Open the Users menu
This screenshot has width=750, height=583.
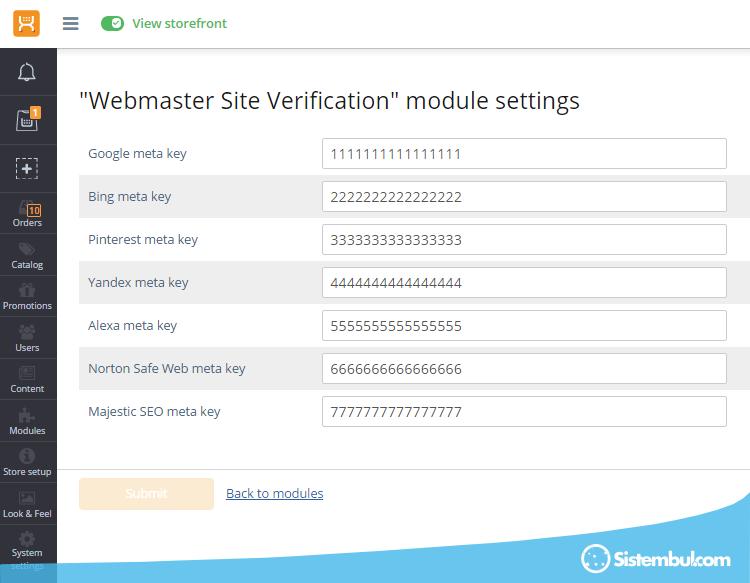27,338
